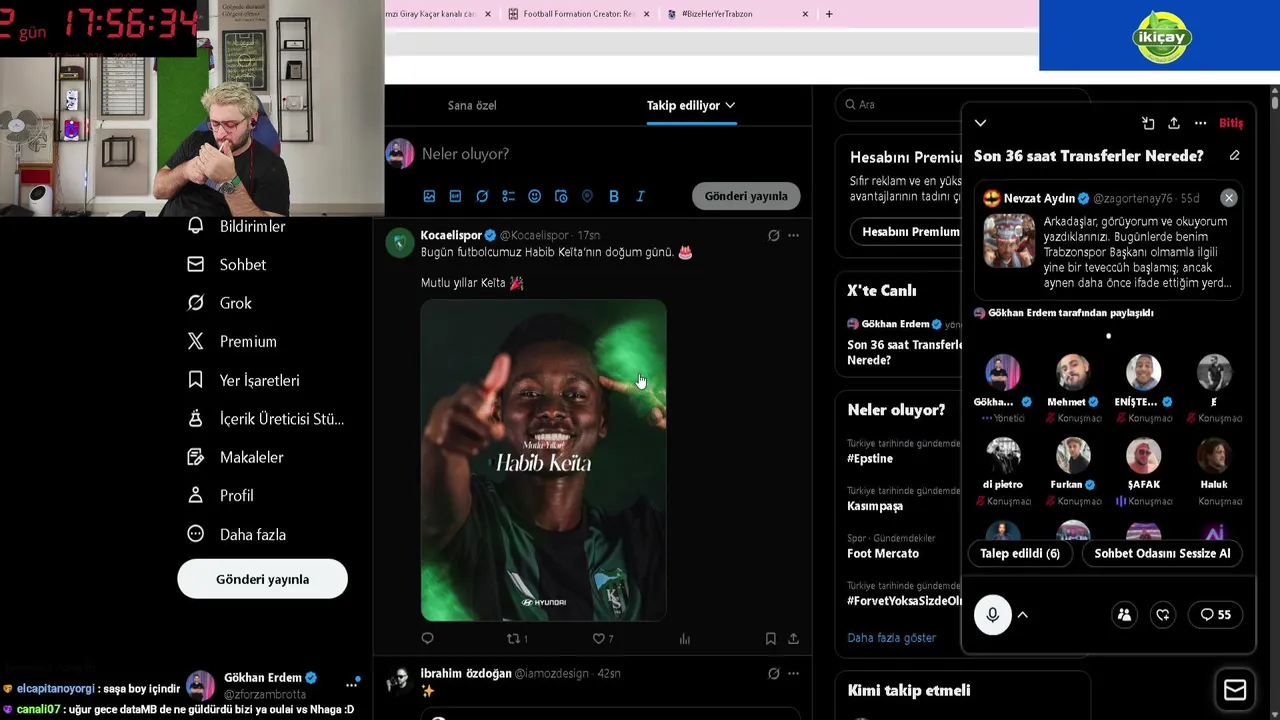The height and width of the screenshot is (720, 1280).
Task: Share the Kocaelispor post
Action: coord(793,638)
